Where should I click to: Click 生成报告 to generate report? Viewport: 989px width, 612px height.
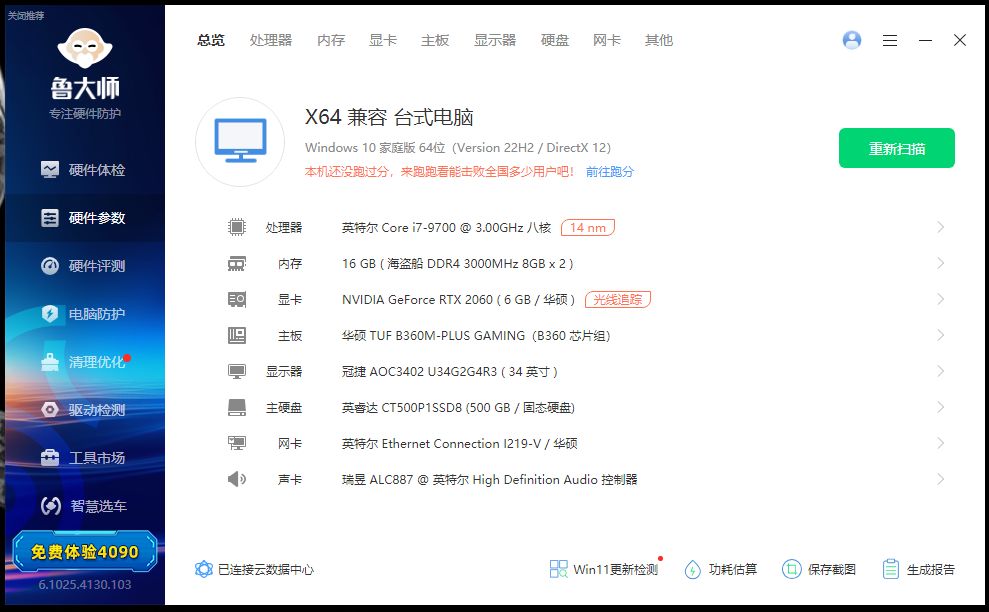(918, 569)
